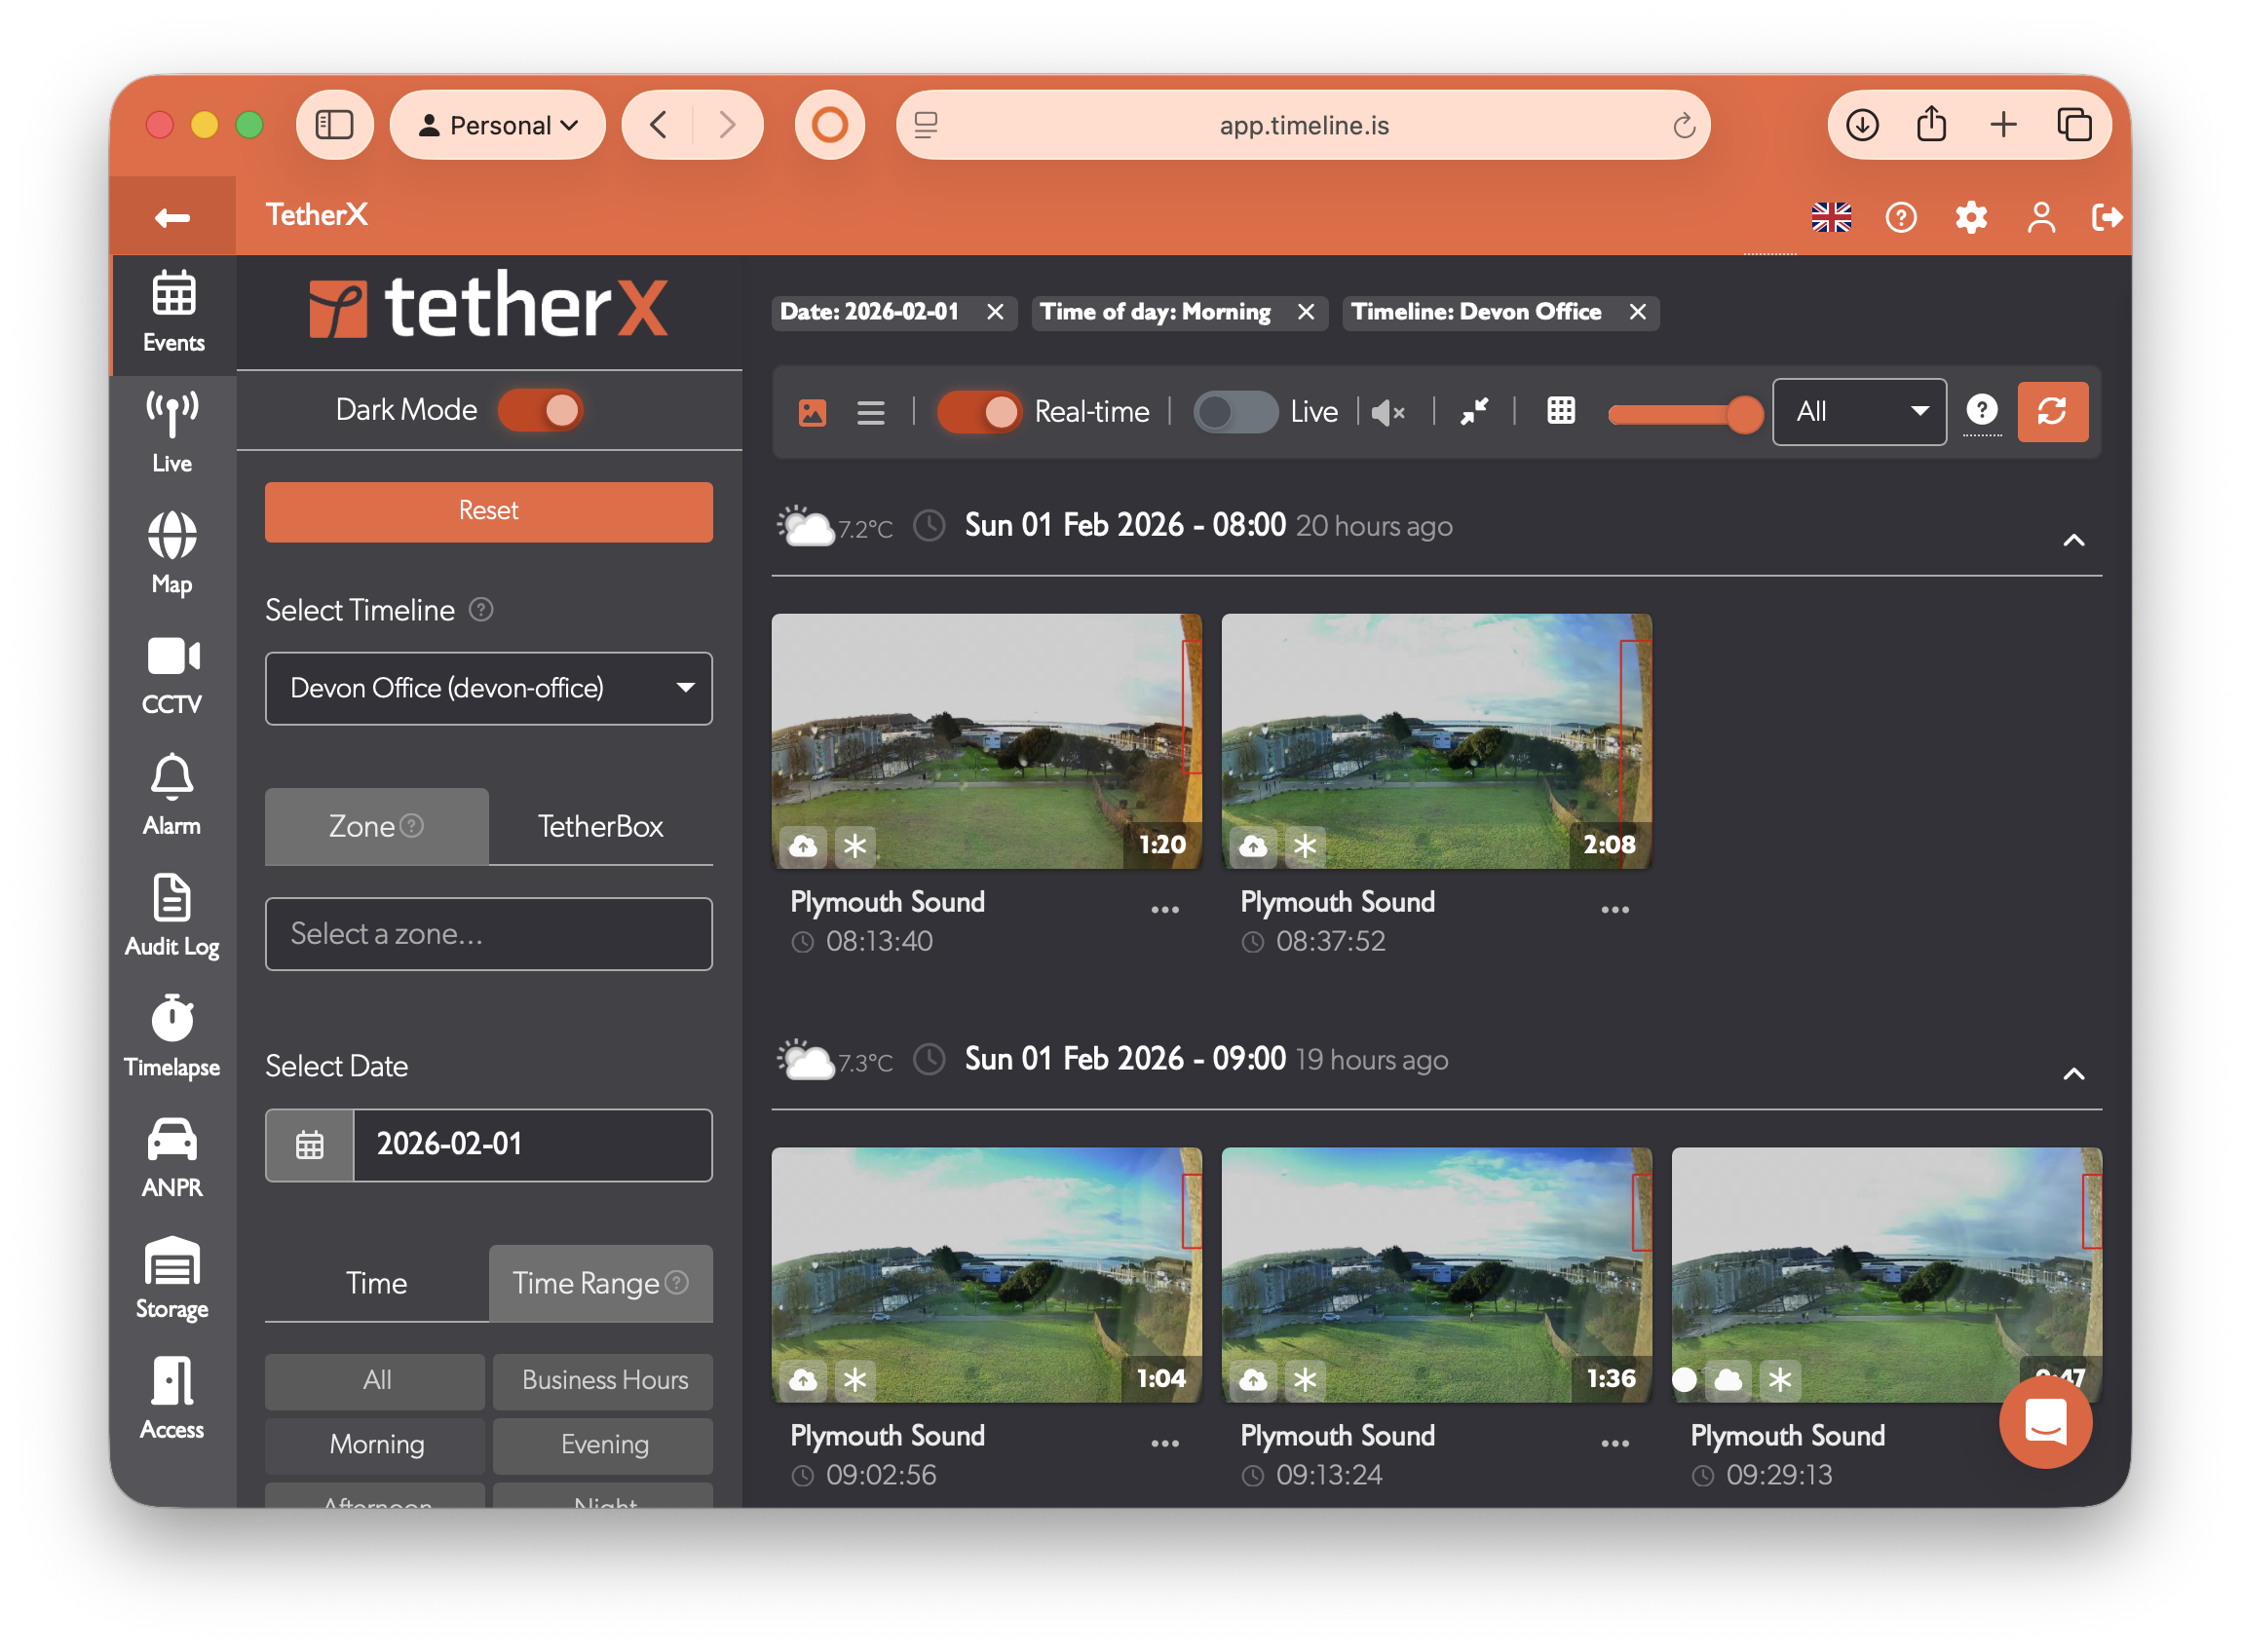Image resolution: width=2241 pixels, height=1652 pixels.
Task: Adjust the thumbnail size slider
Action: (x=1685, y=412)
